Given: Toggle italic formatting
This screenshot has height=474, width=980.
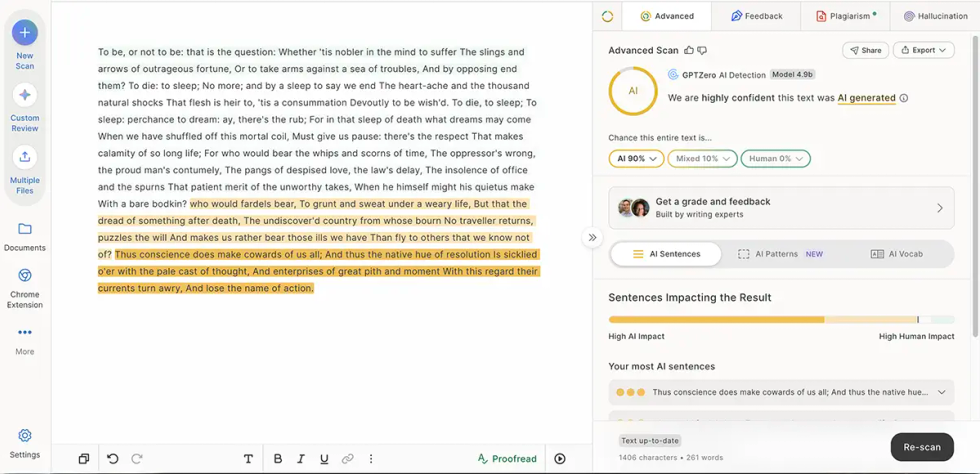Looking at the screenshot, I should [x=301, y=459].
